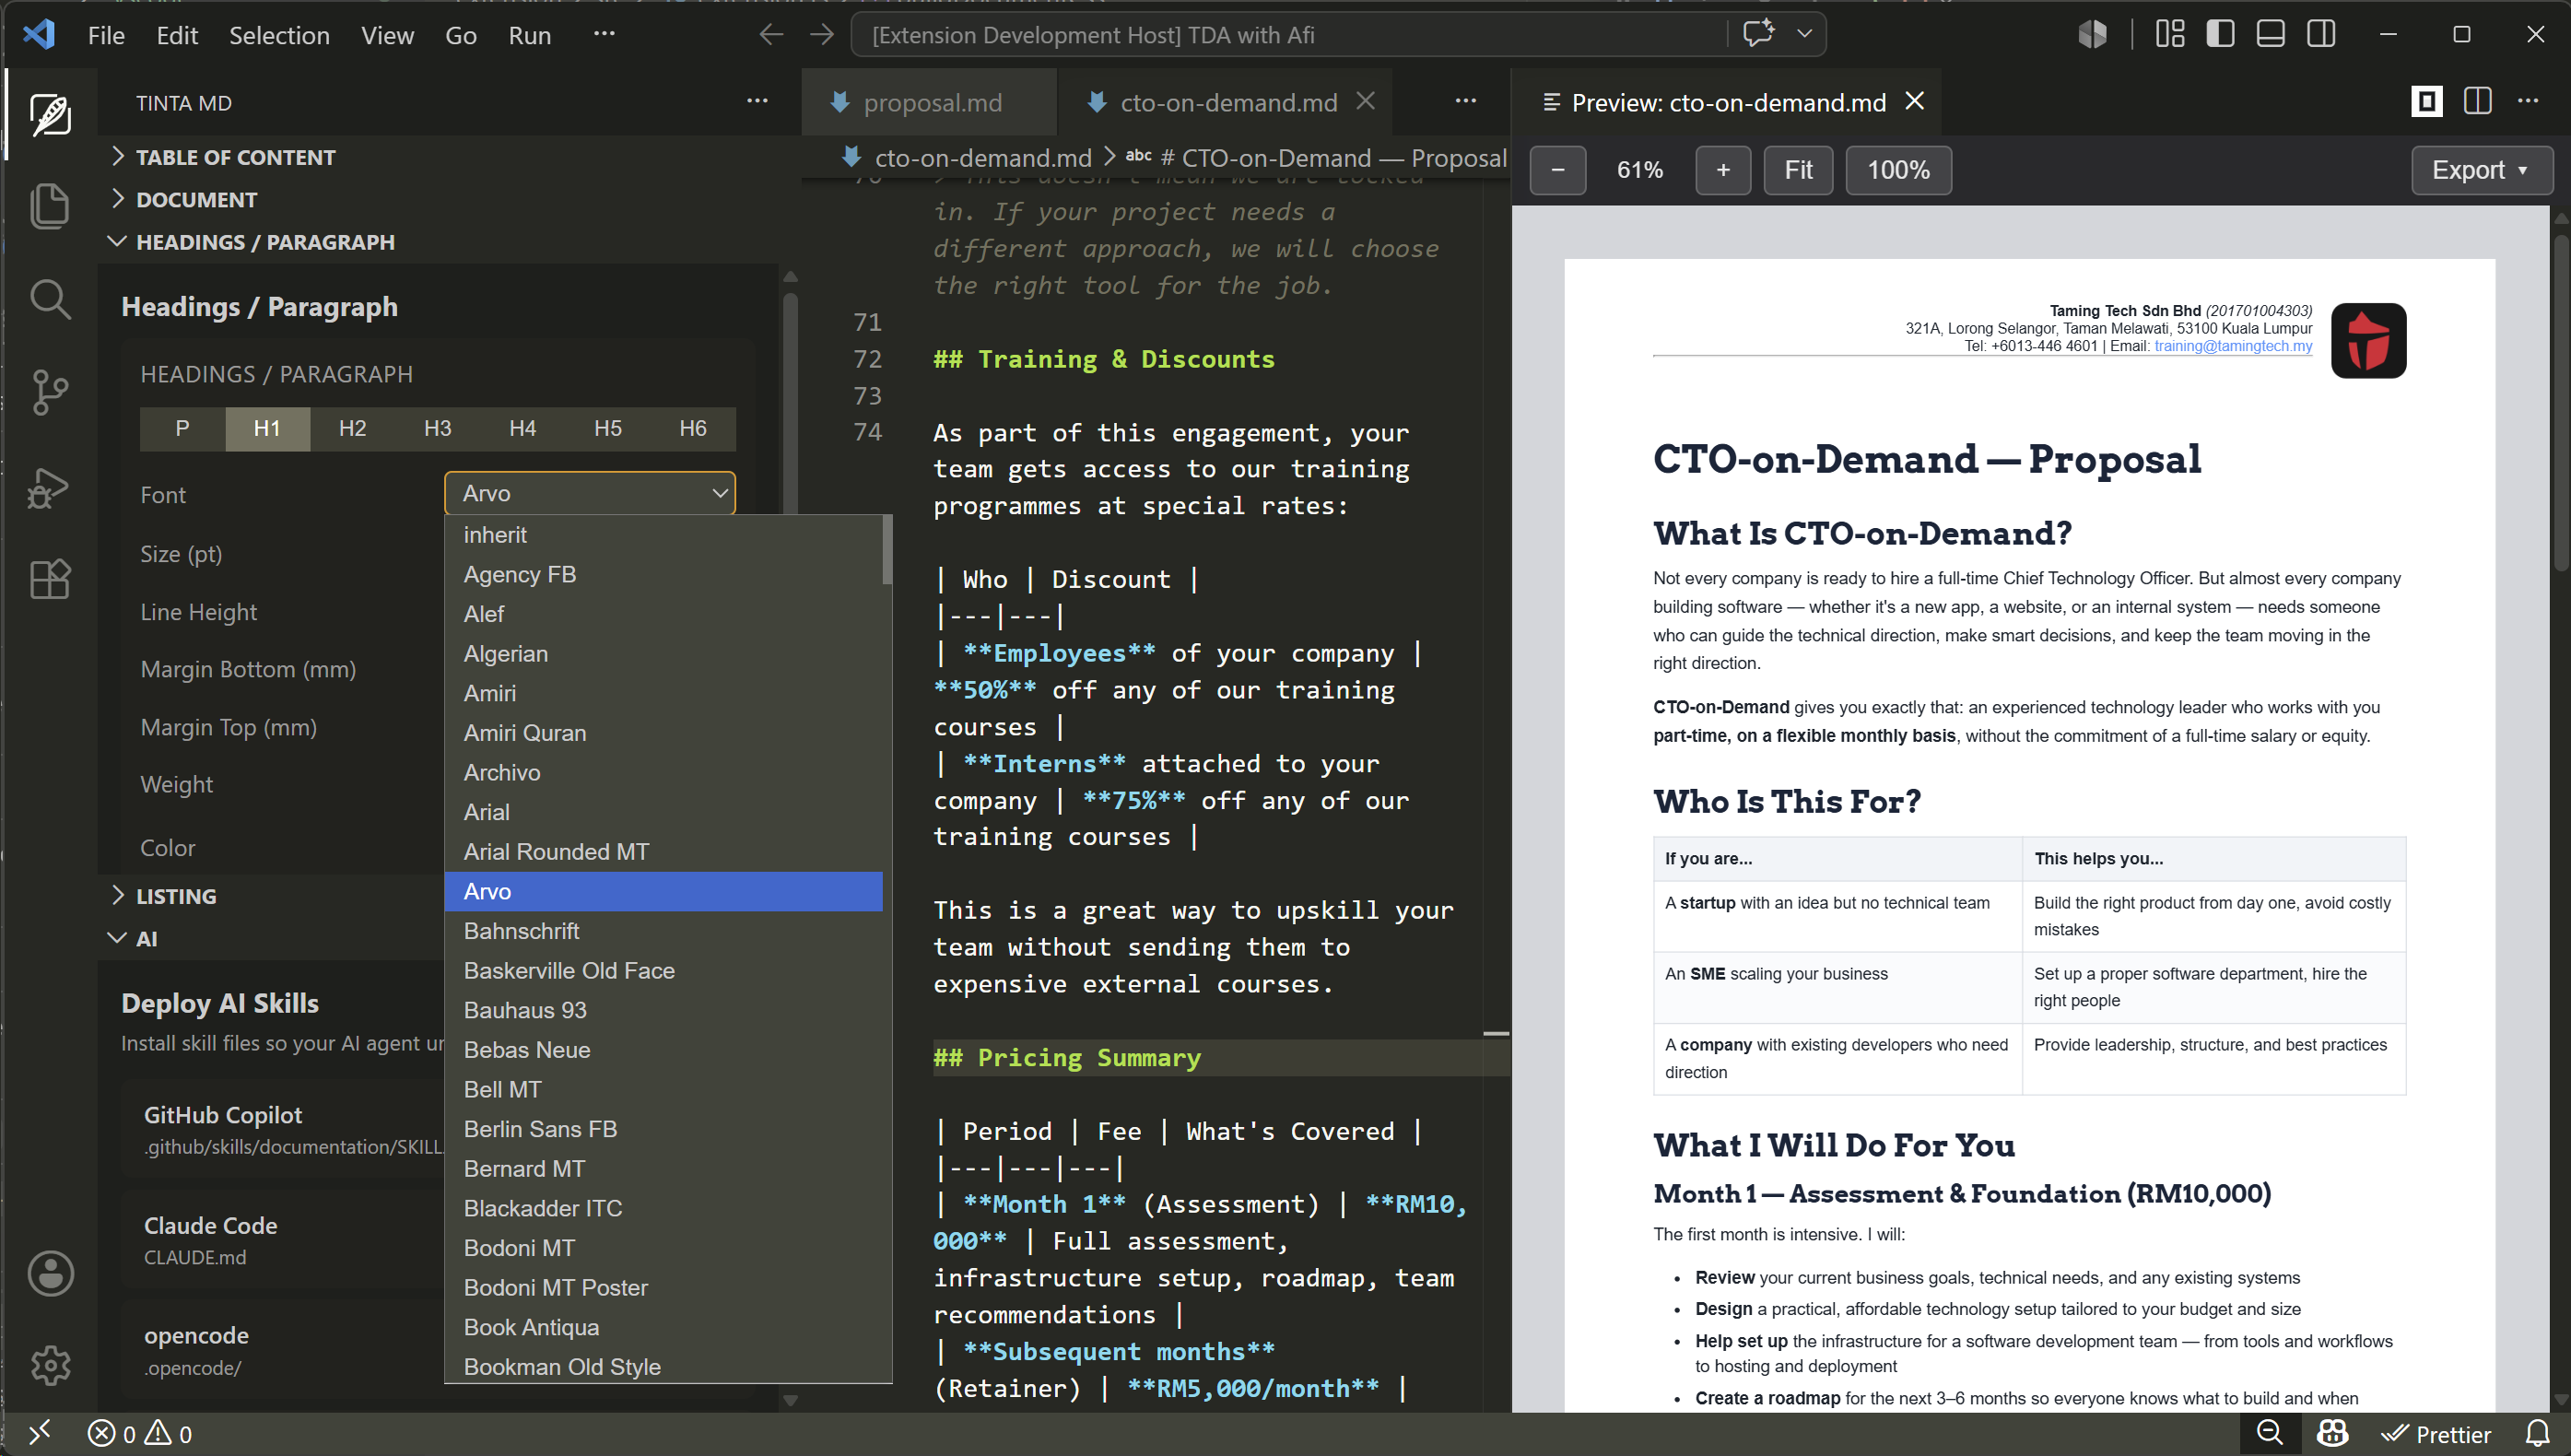Toggle the Secondary Side Bar visibility
2571x1456 pixels.
(2320, 34)
